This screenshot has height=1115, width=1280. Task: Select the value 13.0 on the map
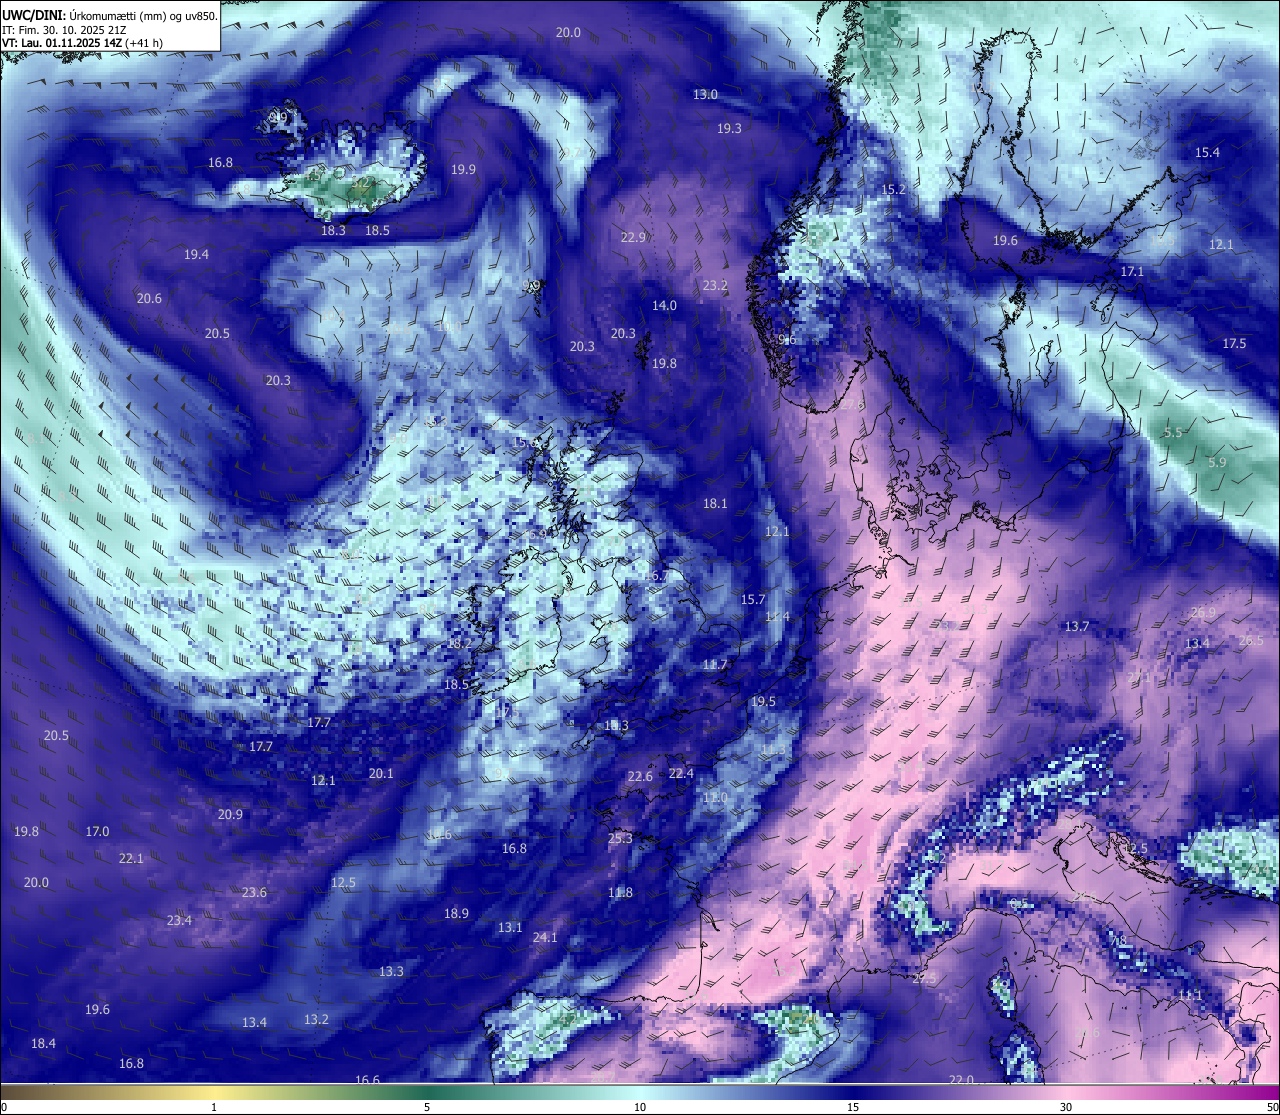pyautogui.click(x=705, y=94)
